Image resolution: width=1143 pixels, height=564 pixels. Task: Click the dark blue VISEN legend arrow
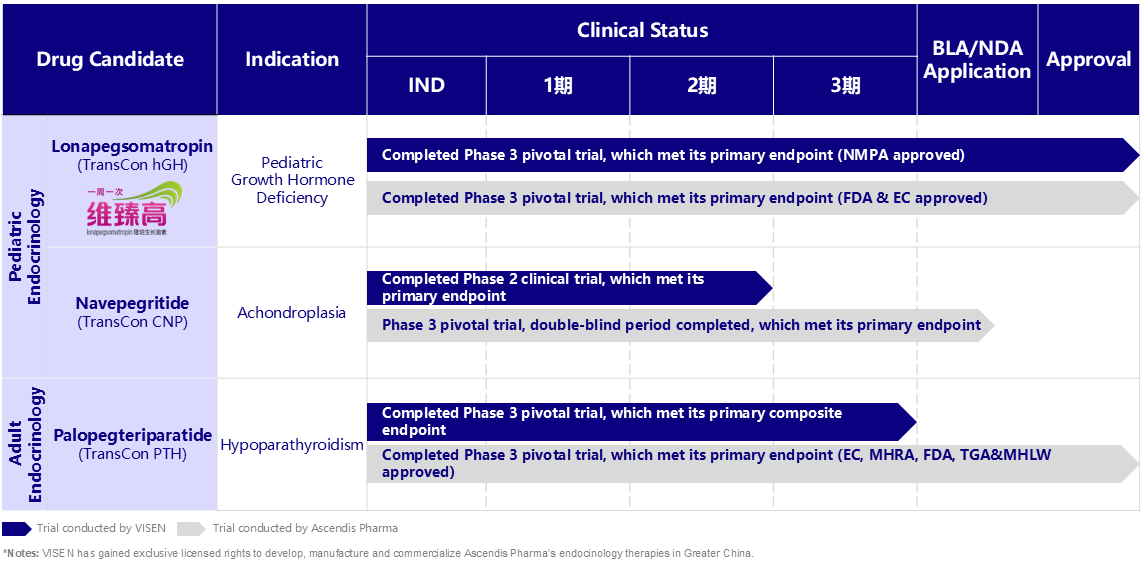click(17, 528)
